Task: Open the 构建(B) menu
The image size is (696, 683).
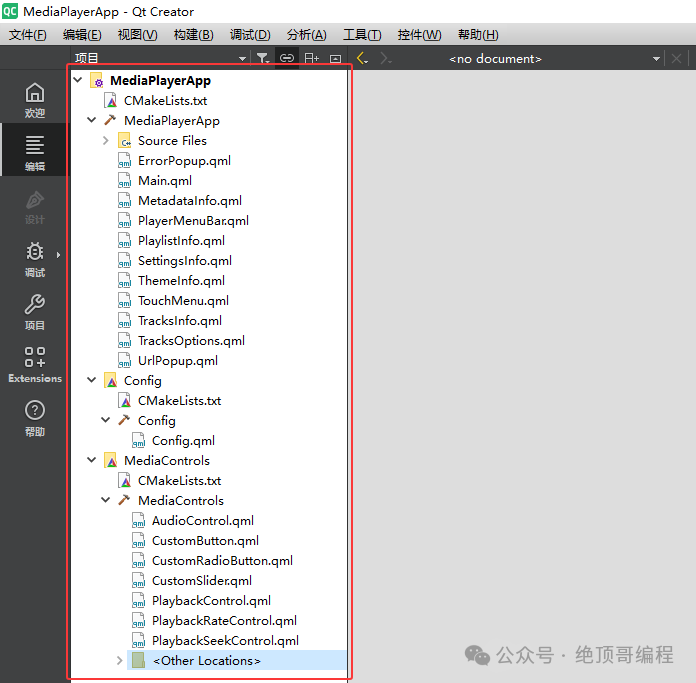Action: point(194,35)
